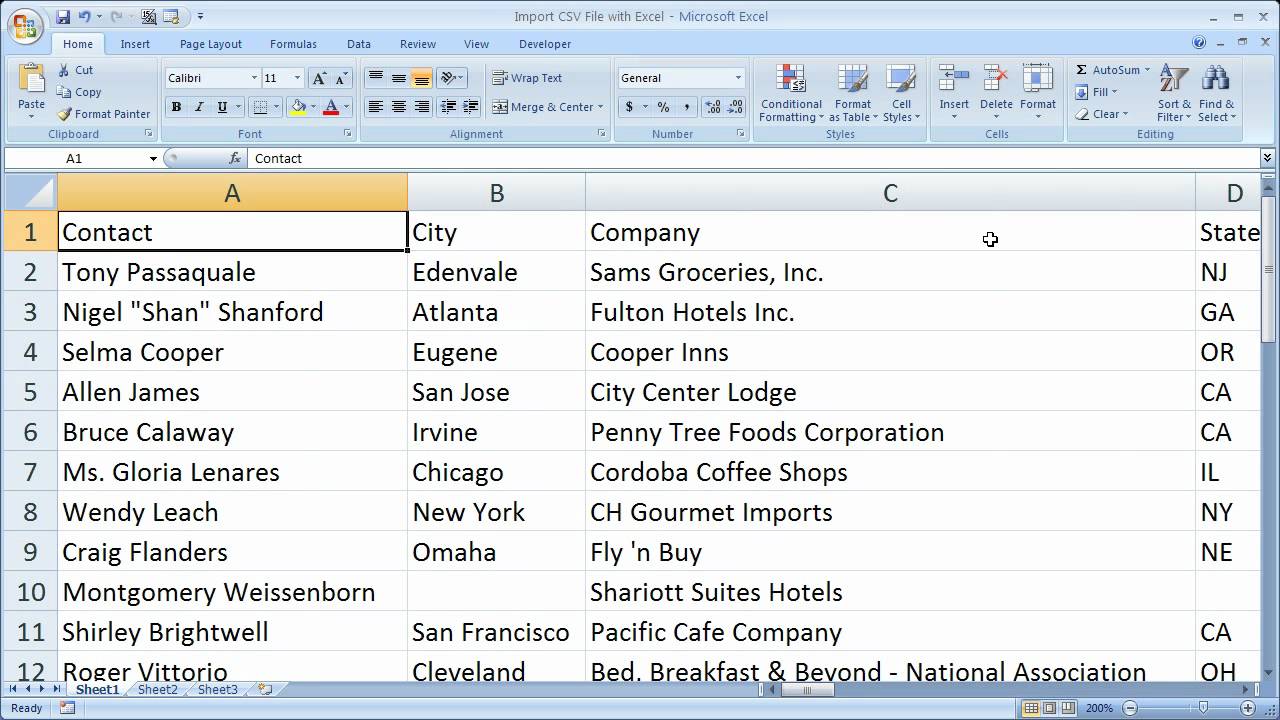This screenshot has width=1280, height=720.
Task: Align text left in cell
Action: tap(376, 107)
